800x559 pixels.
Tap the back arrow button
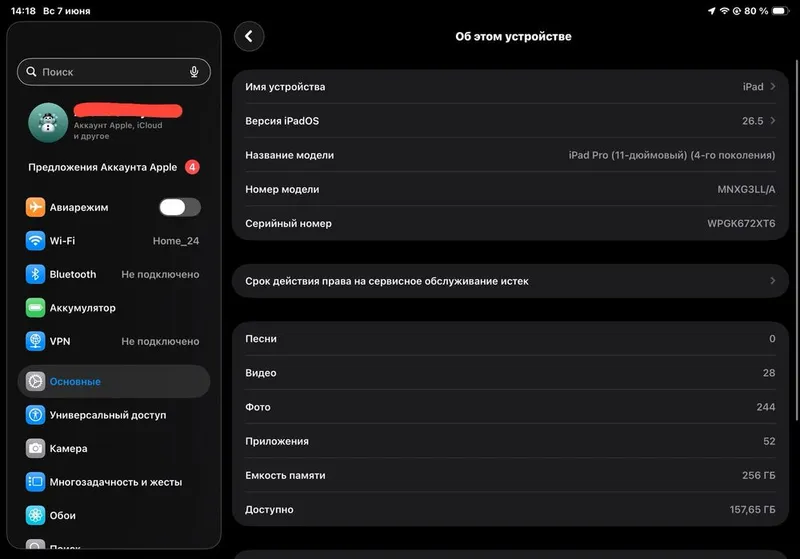(249, 36)
